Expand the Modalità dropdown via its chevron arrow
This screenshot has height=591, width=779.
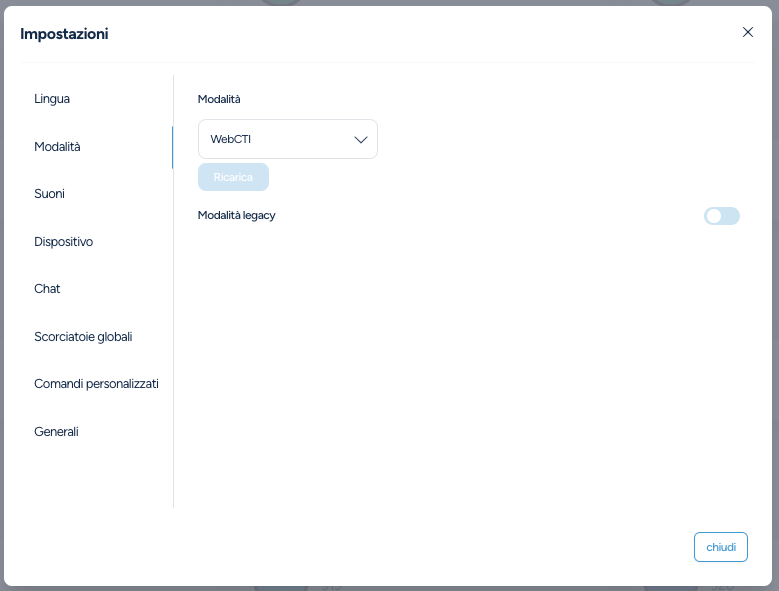click(361, 139)
